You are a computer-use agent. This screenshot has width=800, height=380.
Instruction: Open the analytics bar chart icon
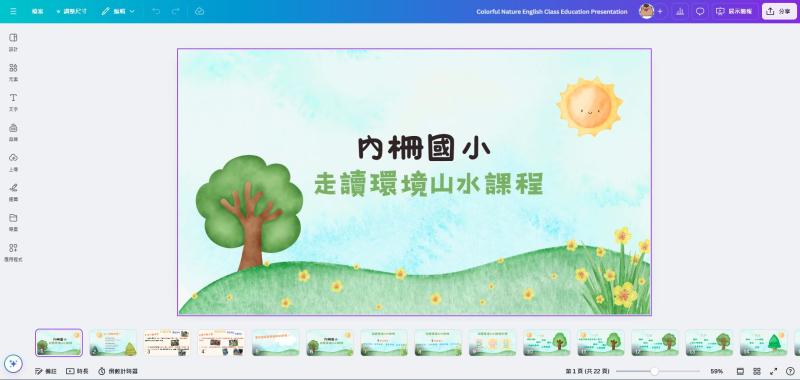(x=680, y=11)
